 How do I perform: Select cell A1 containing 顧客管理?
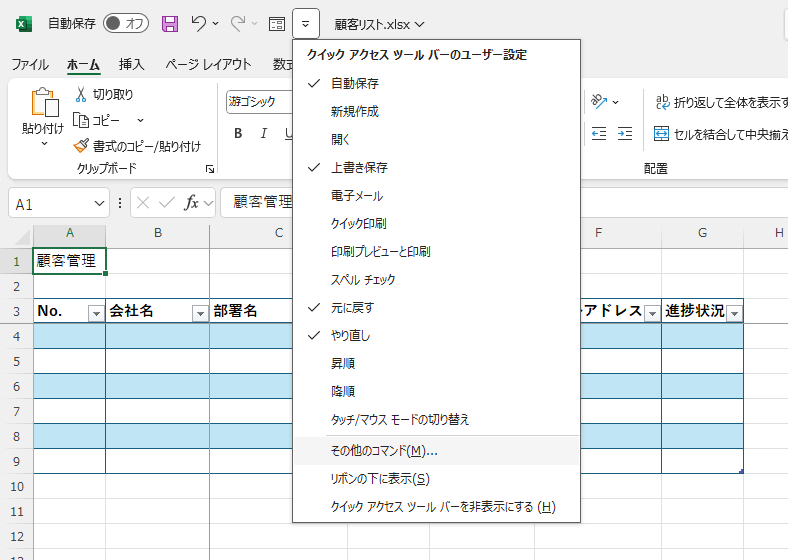coord(69,261)
